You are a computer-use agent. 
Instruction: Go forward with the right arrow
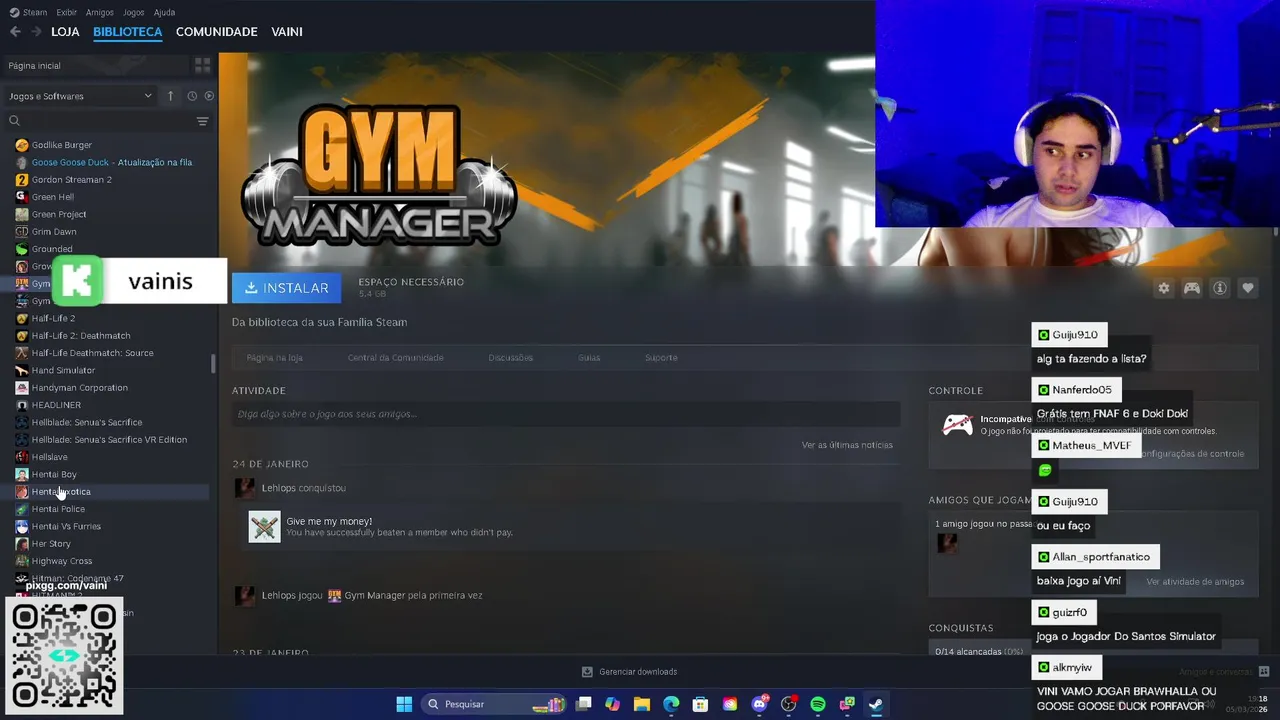tap(36, 32)
